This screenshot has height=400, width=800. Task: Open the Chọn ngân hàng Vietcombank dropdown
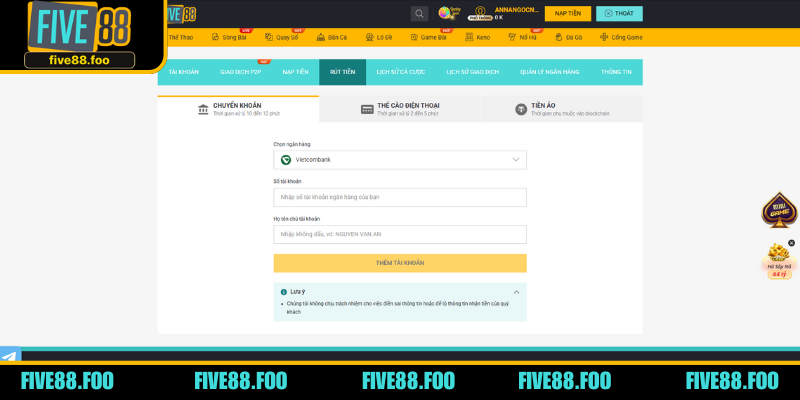(x=399, y=160)
